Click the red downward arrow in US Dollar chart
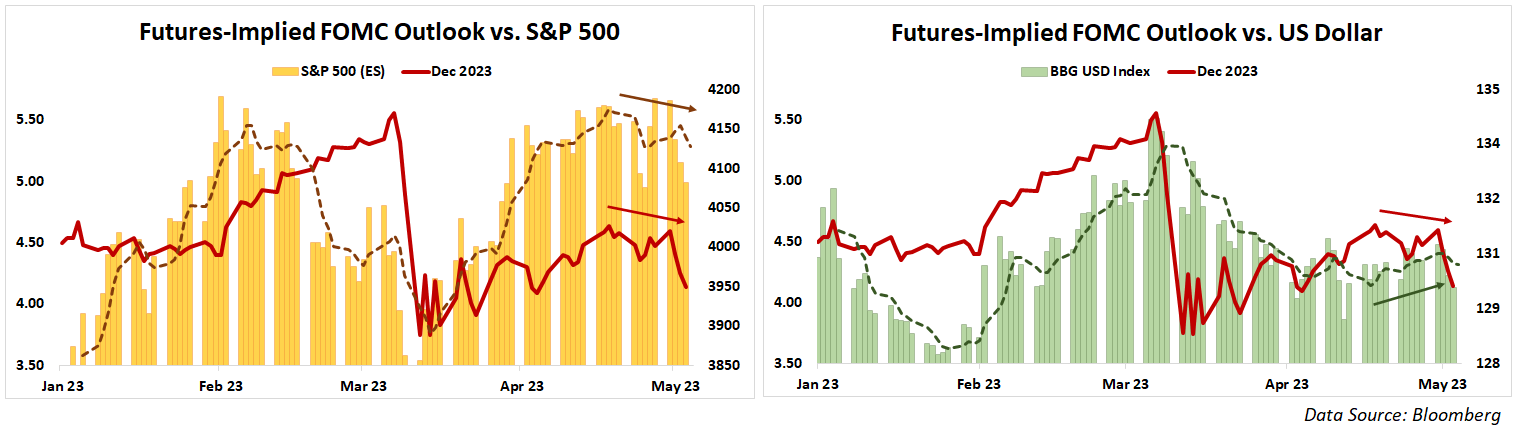The image size is (1516, 433). tap(1415, 215)
